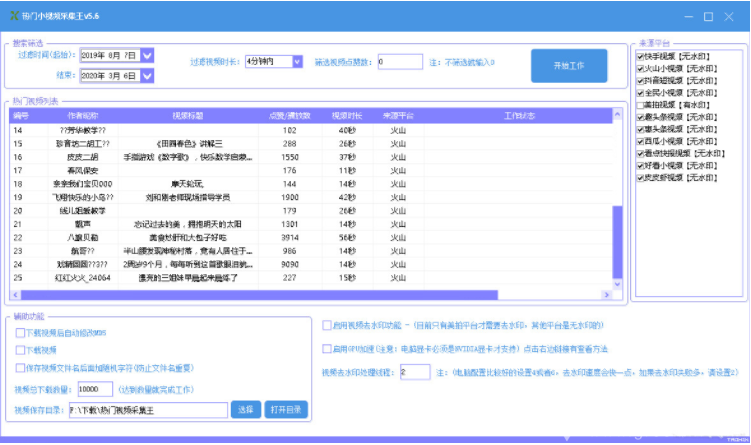Select row 22 by author 八娘贝勒
This screenshot has width=751, height=445.
pyautogui.click(x=311, y=238)
